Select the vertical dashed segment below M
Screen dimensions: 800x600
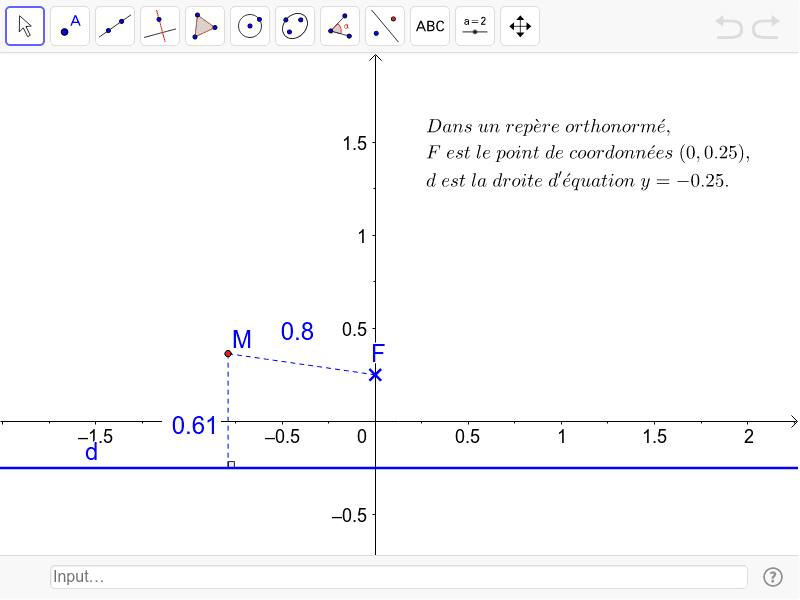(228, 411)
